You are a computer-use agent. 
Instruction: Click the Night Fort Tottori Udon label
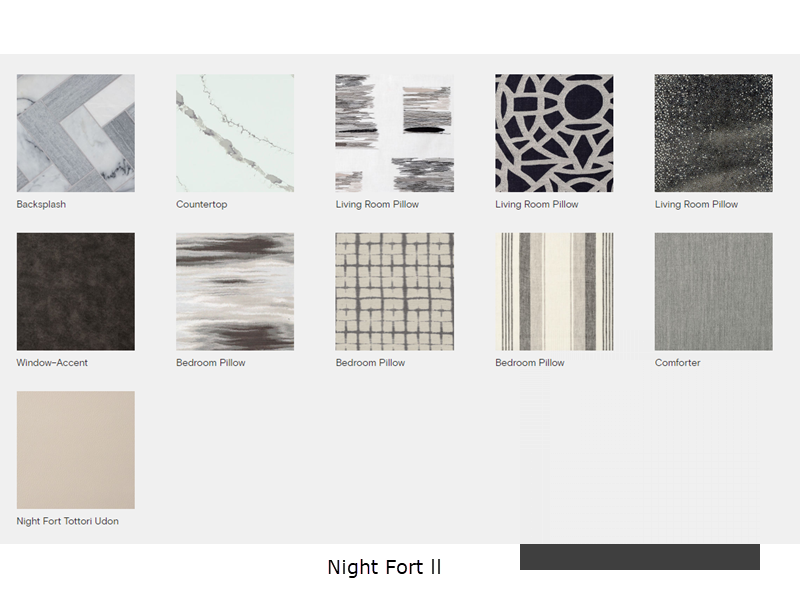[67, 521]
